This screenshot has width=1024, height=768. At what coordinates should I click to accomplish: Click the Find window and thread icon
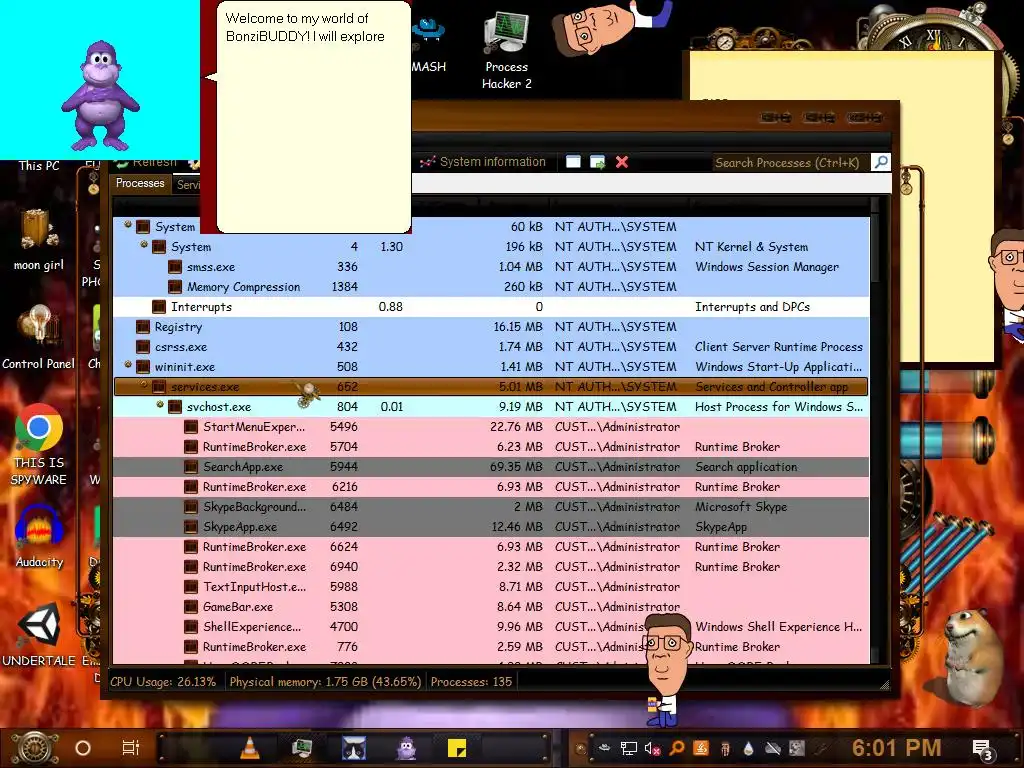click(x=597, y=162)
